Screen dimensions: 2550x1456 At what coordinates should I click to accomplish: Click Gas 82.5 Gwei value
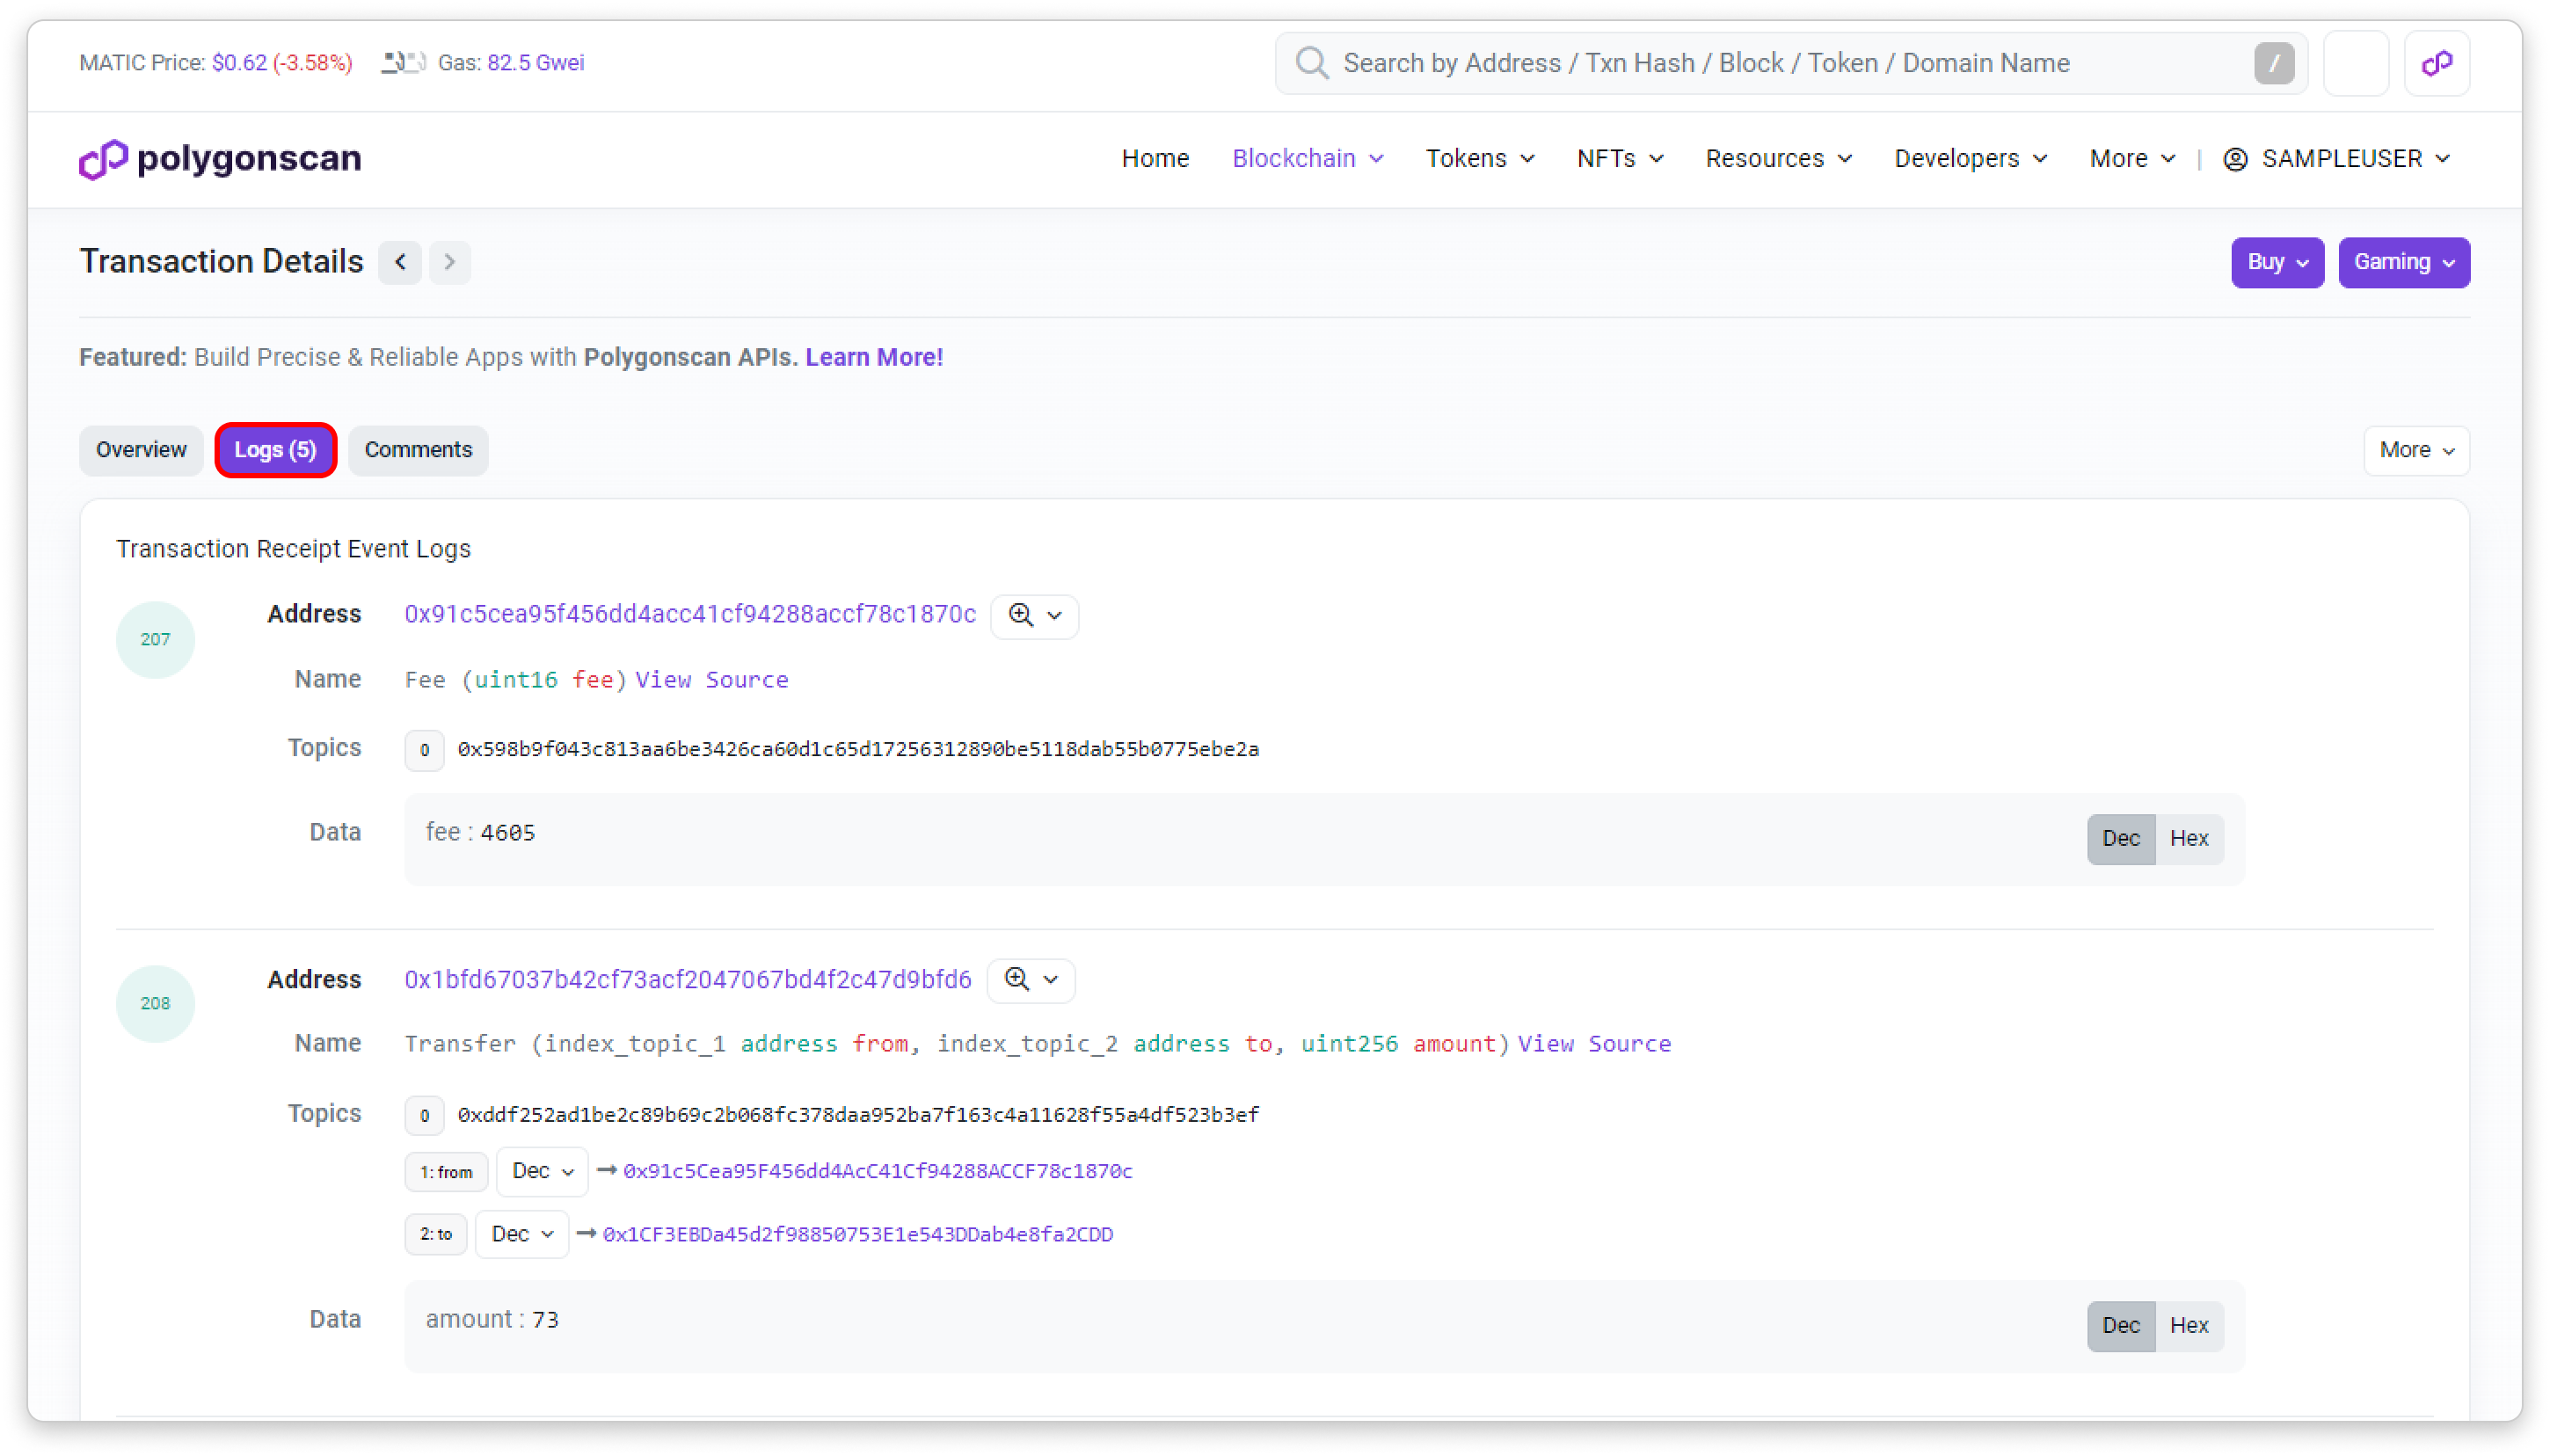[x=535, y=62]
